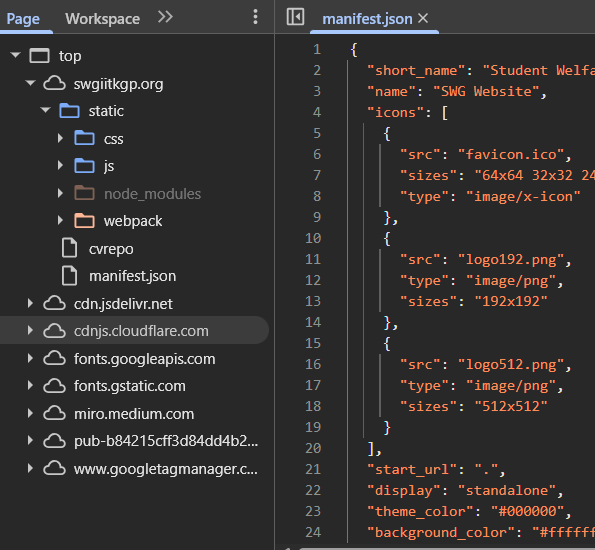Click the cloud icon beside fonts.googleapis.com

(x=54, y=358)
